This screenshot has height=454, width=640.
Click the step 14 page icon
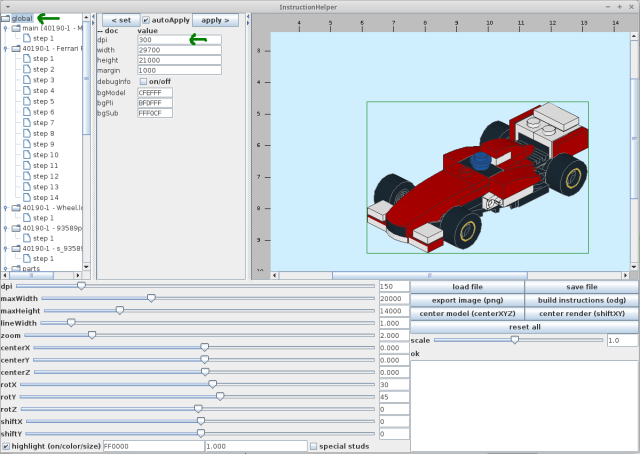[27, 198]
